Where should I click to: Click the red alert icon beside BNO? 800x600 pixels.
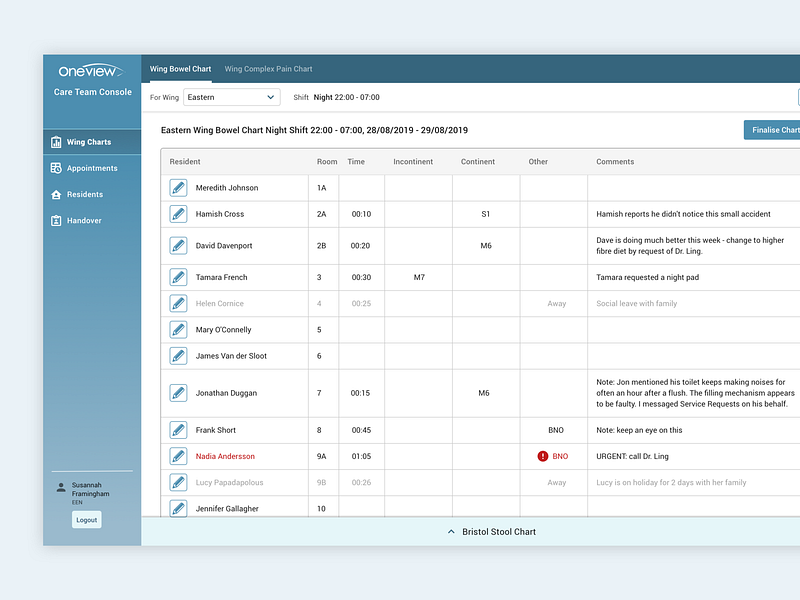tap(542, 456)
